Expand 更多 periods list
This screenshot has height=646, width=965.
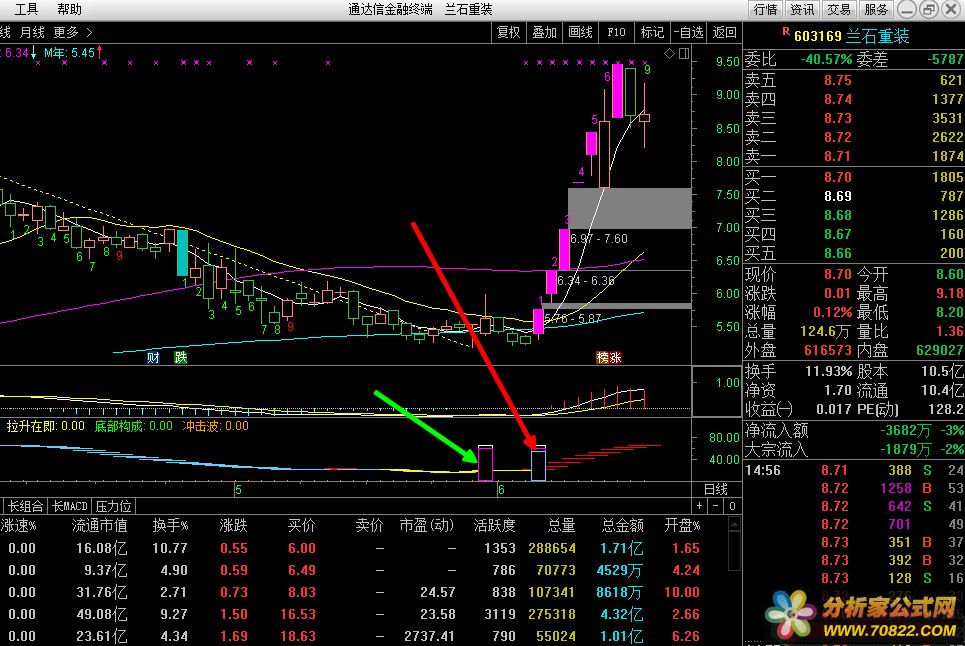click(x=72, y=32)
